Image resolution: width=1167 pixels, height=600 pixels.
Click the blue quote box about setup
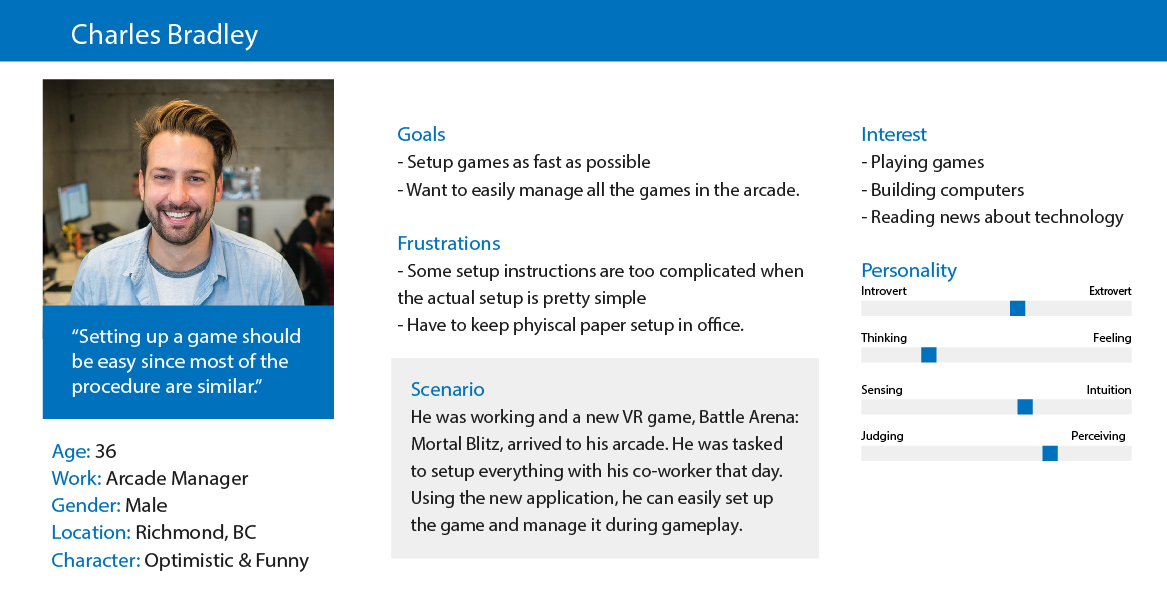(188, 362)
